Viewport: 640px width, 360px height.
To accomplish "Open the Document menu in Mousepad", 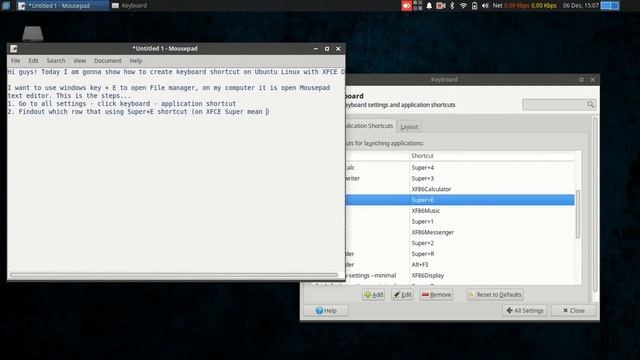I will (x=108, y=61).
